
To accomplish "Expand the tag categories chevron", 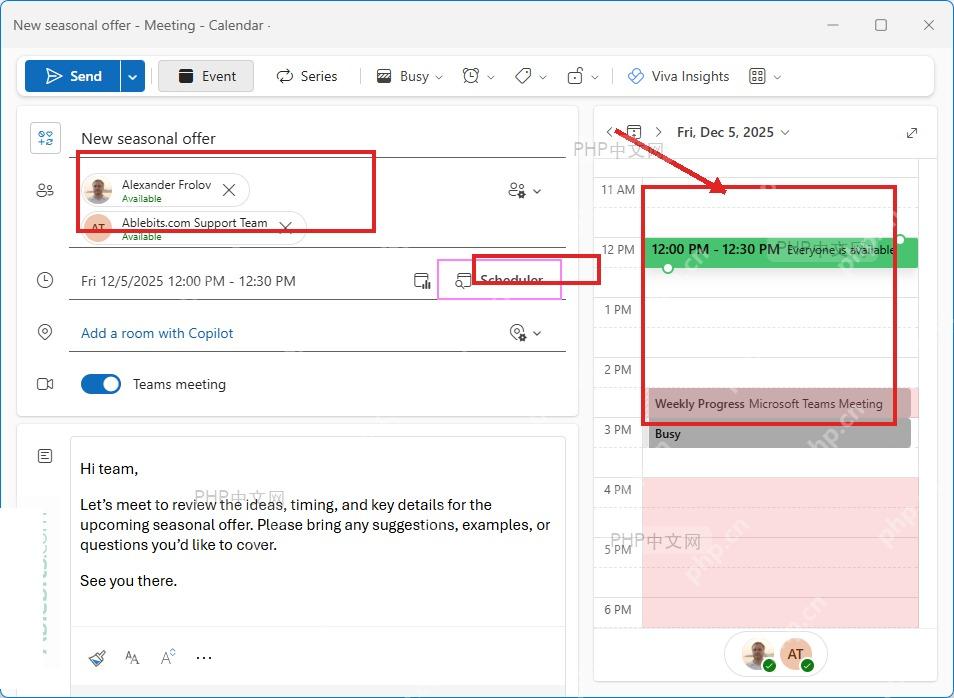I will point(543,77).
